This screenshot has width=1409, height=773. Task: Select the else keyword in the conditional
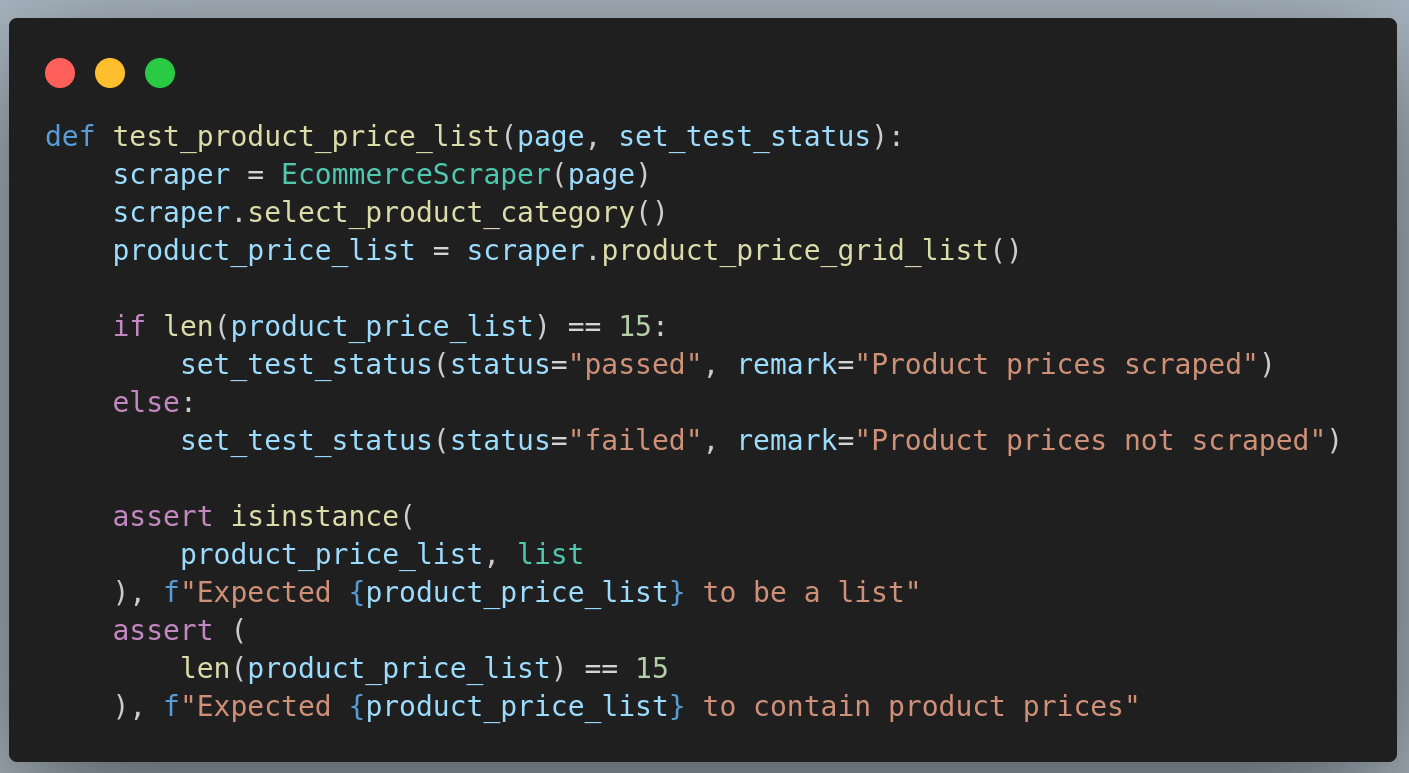pyautogui.click(x=144, y=401)
